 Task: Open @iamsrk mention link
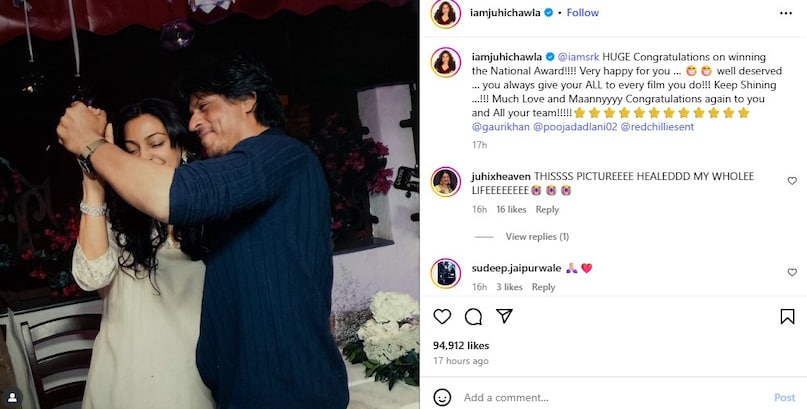(578, 57)
